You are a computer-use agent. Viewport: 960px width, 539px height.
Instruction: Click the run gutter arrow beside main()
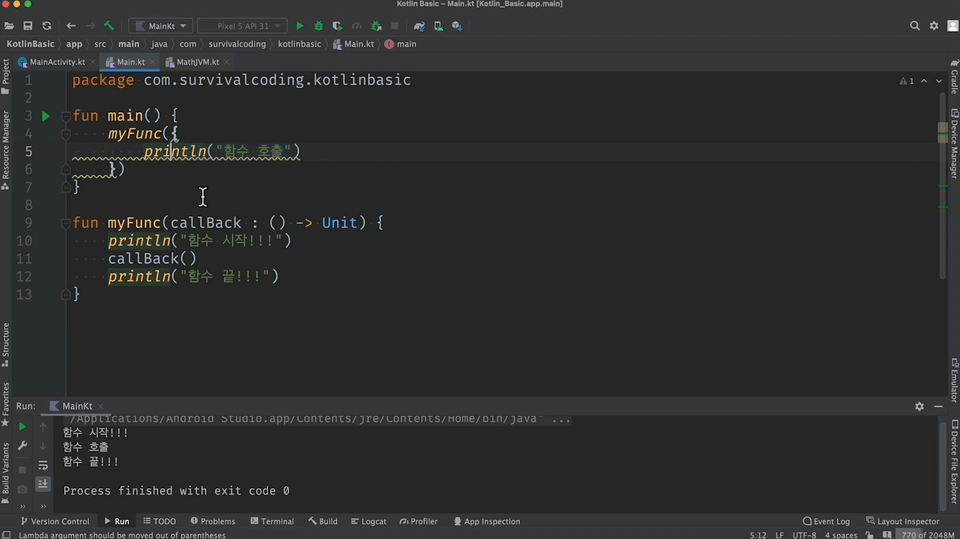click(x=46, y=116)
